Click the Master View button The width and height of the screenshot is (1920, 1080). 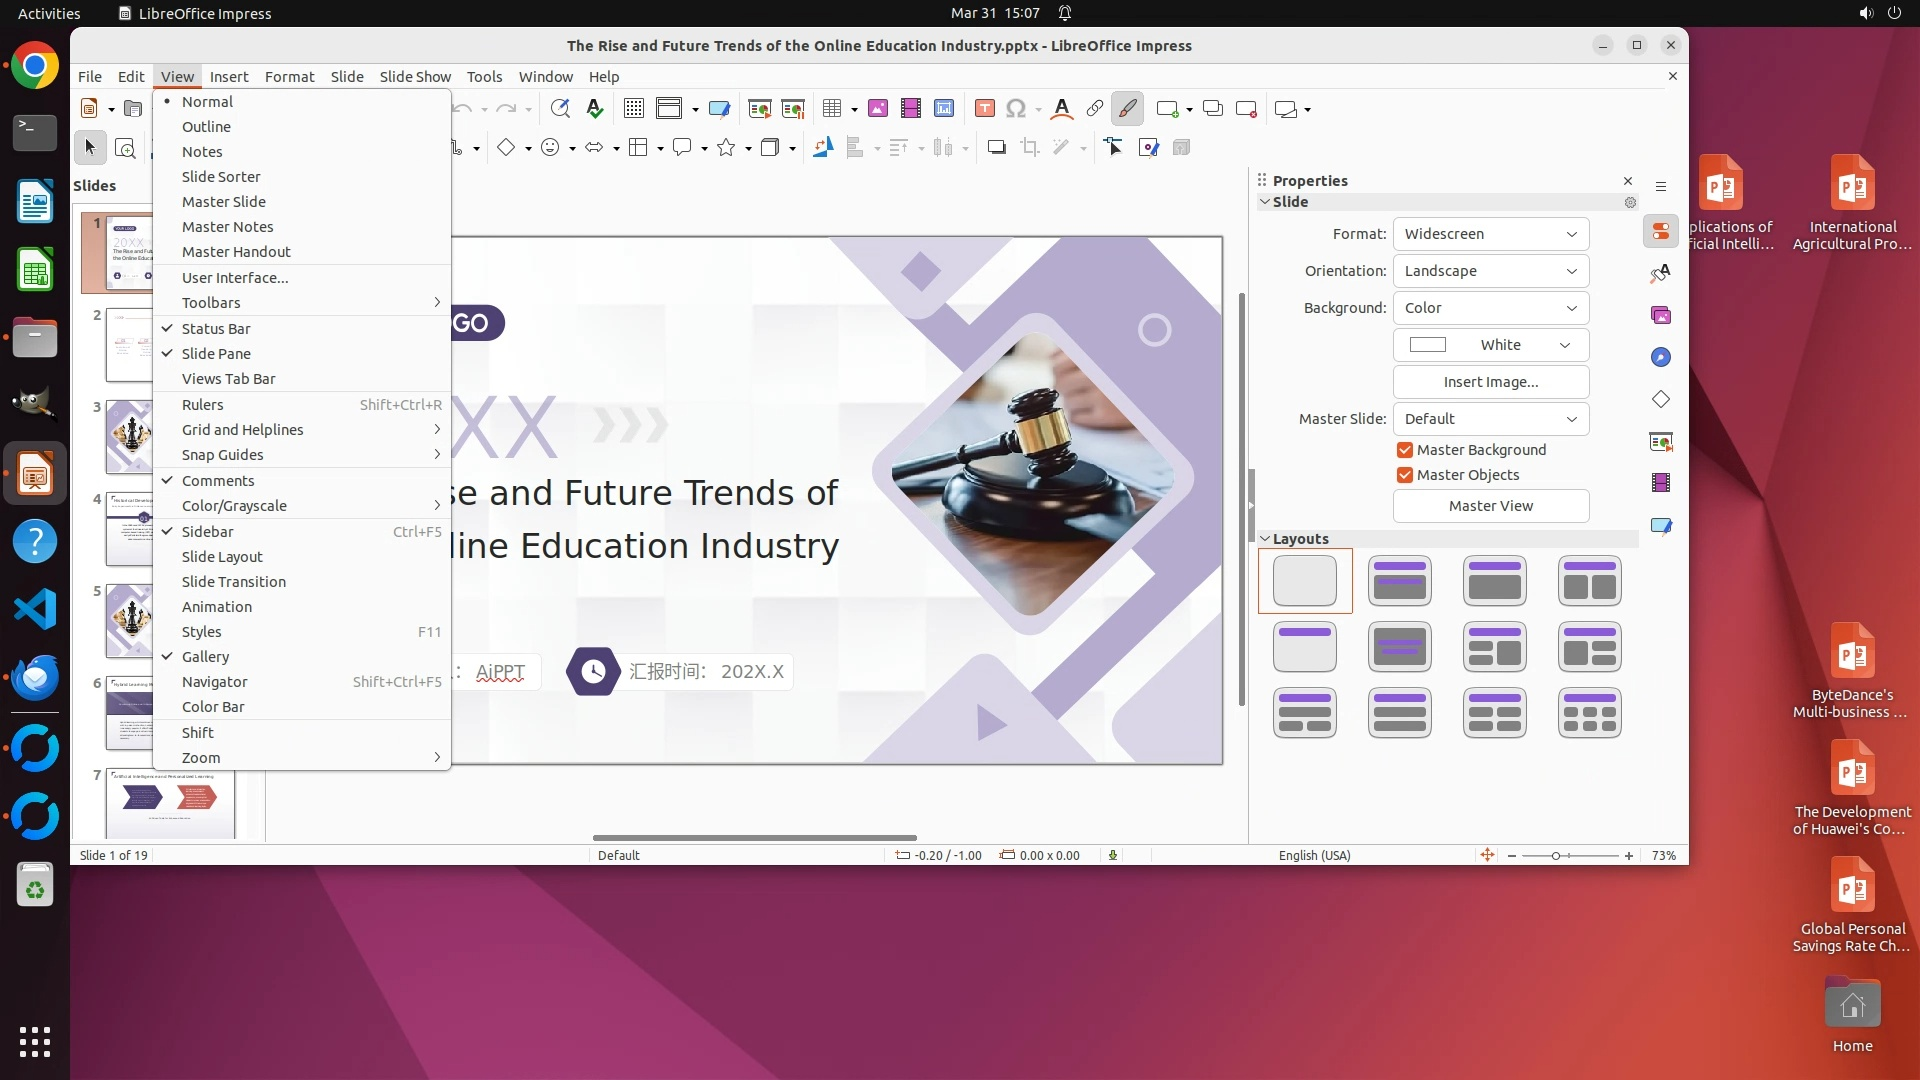[x=1490, y=506]
